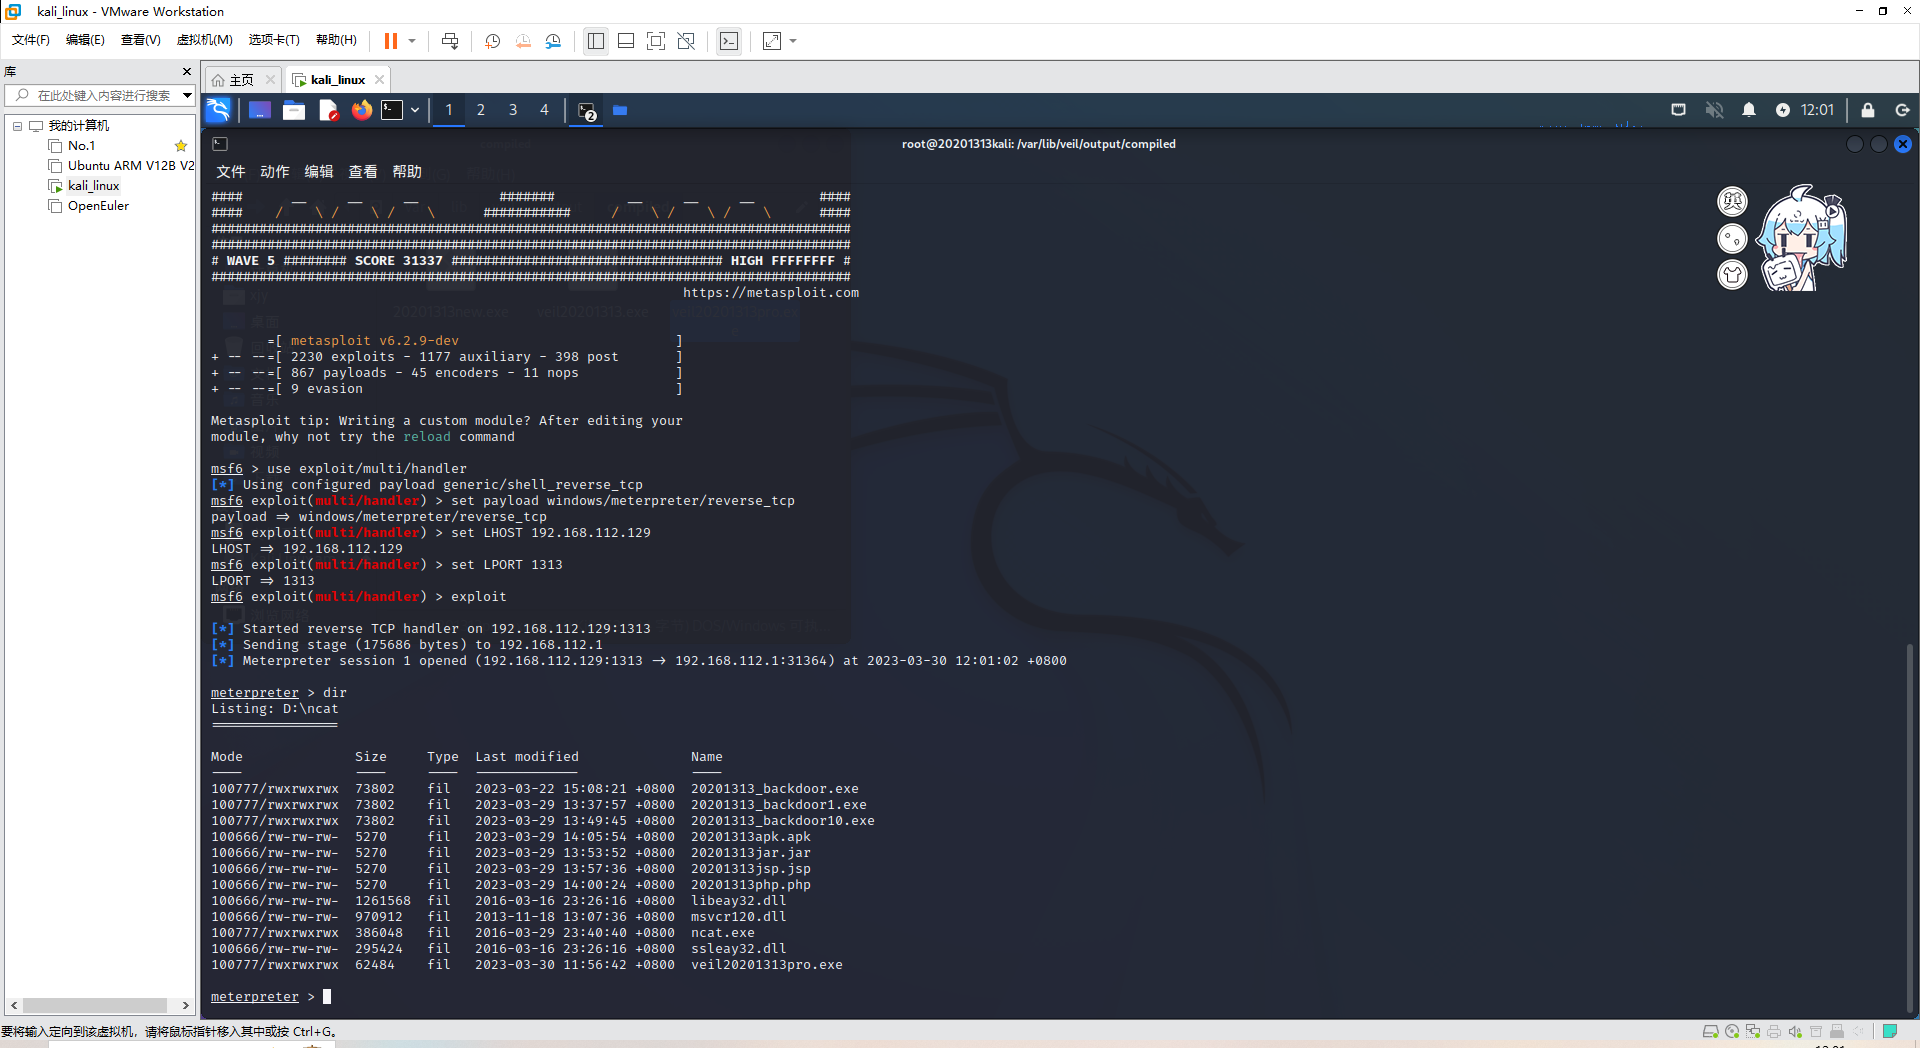Launch the text editor from panel

pyautogui.click(x=328, y=110)
